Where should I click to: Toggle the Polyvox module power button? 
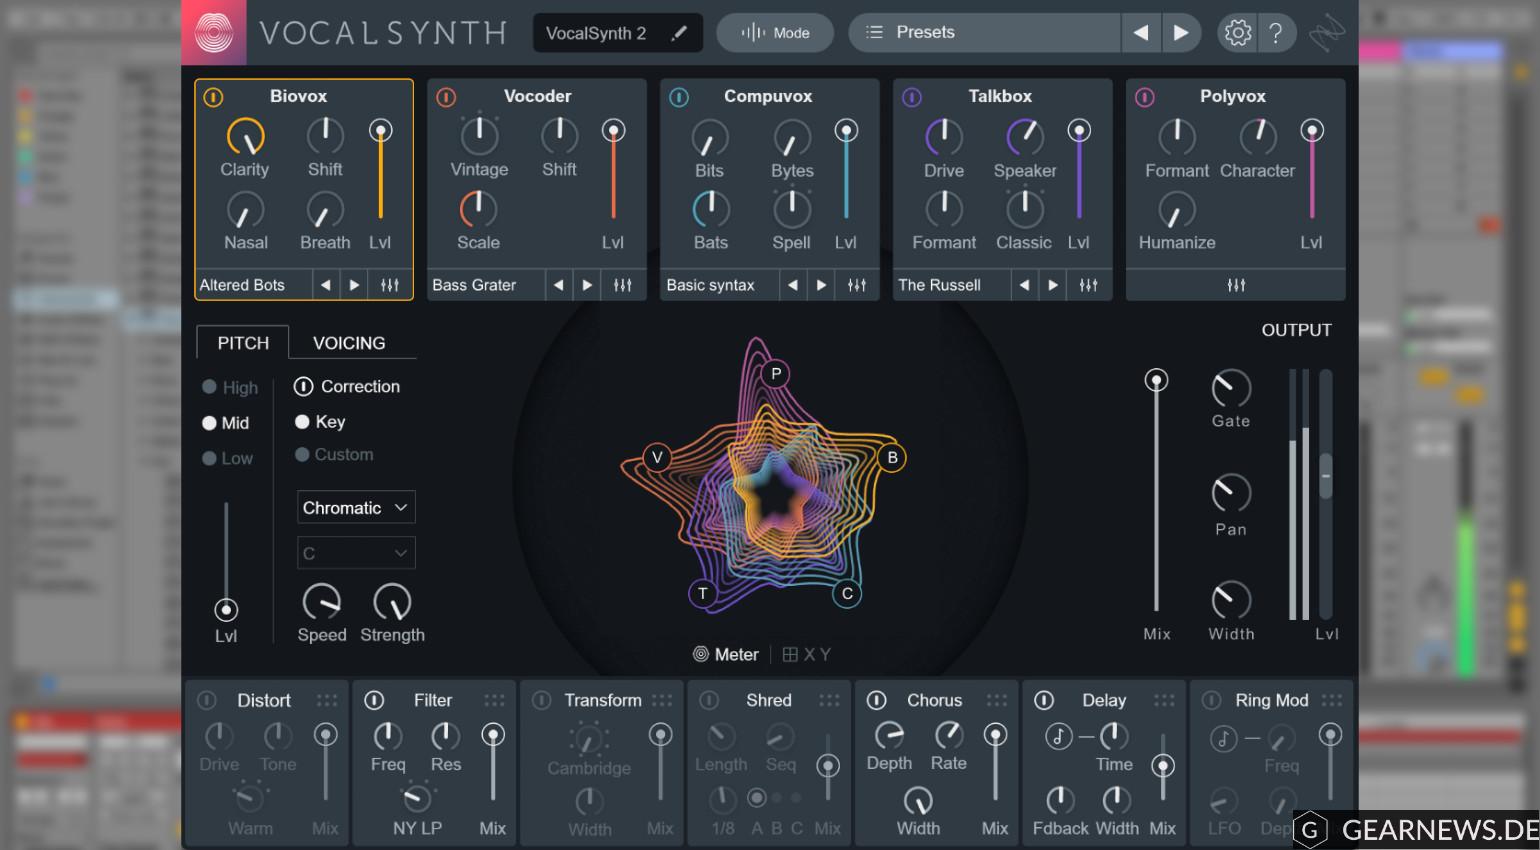point(1145,97)
